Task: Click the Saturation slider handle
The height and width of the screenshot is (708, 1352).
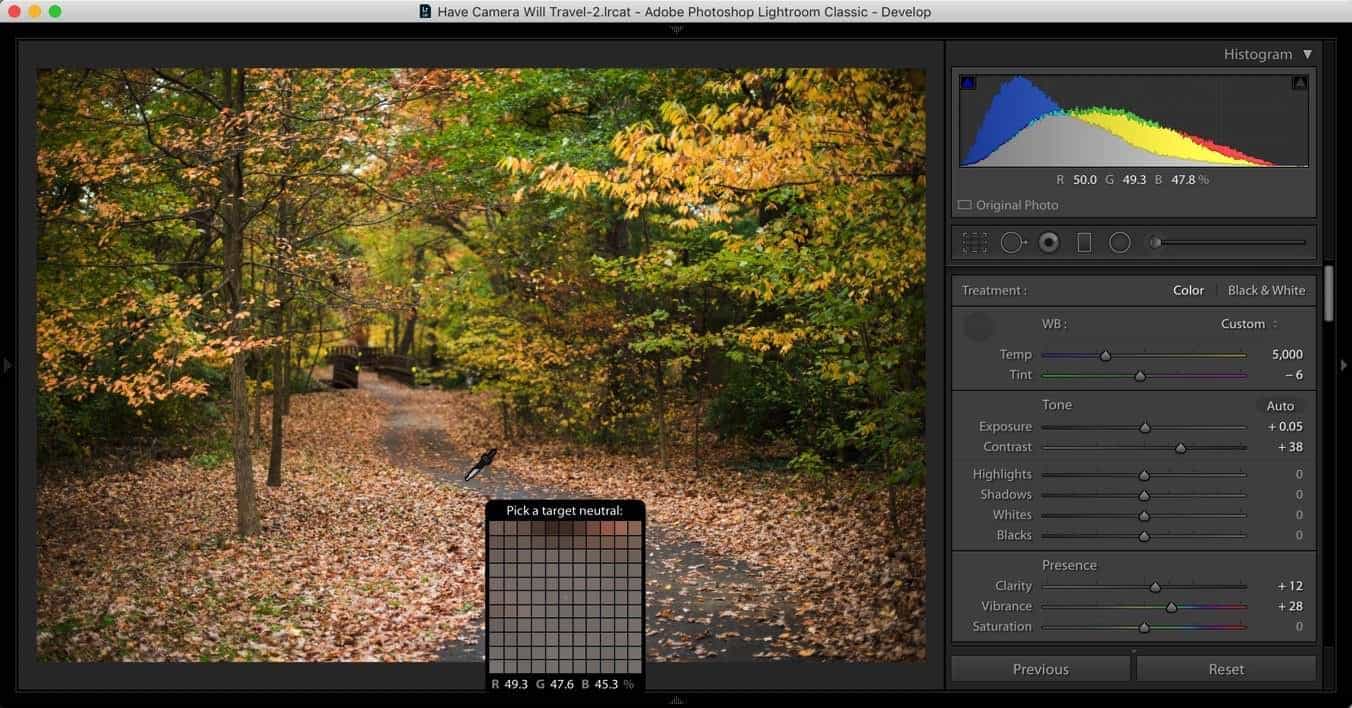Action: (x=1144, y=628)
